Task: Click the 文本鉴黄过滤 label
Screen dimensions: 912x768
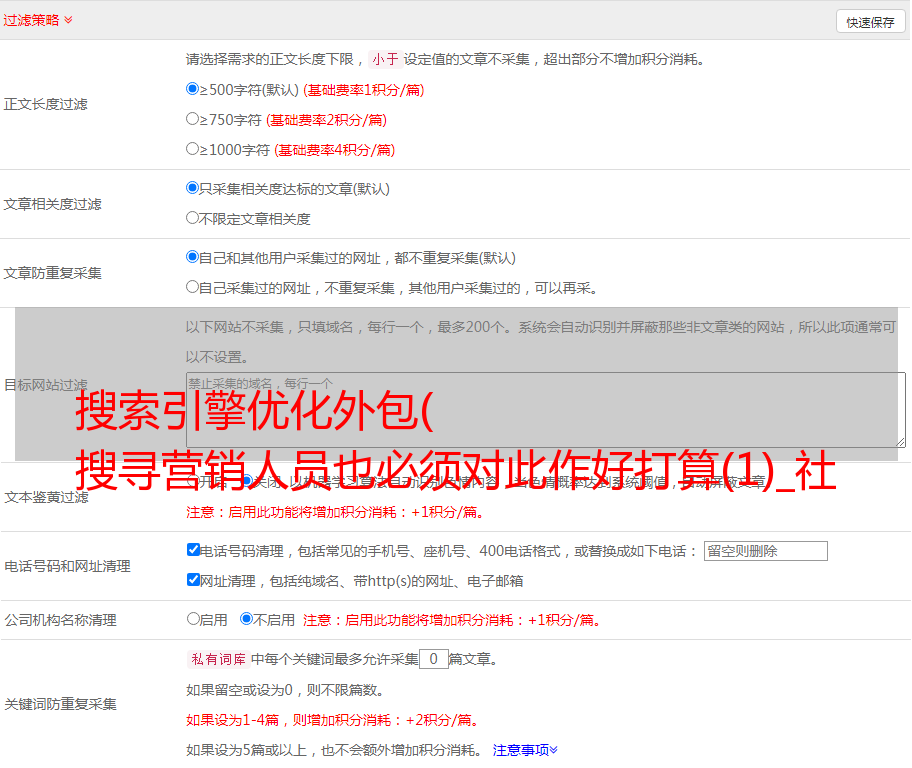Action: pos(47,497)
